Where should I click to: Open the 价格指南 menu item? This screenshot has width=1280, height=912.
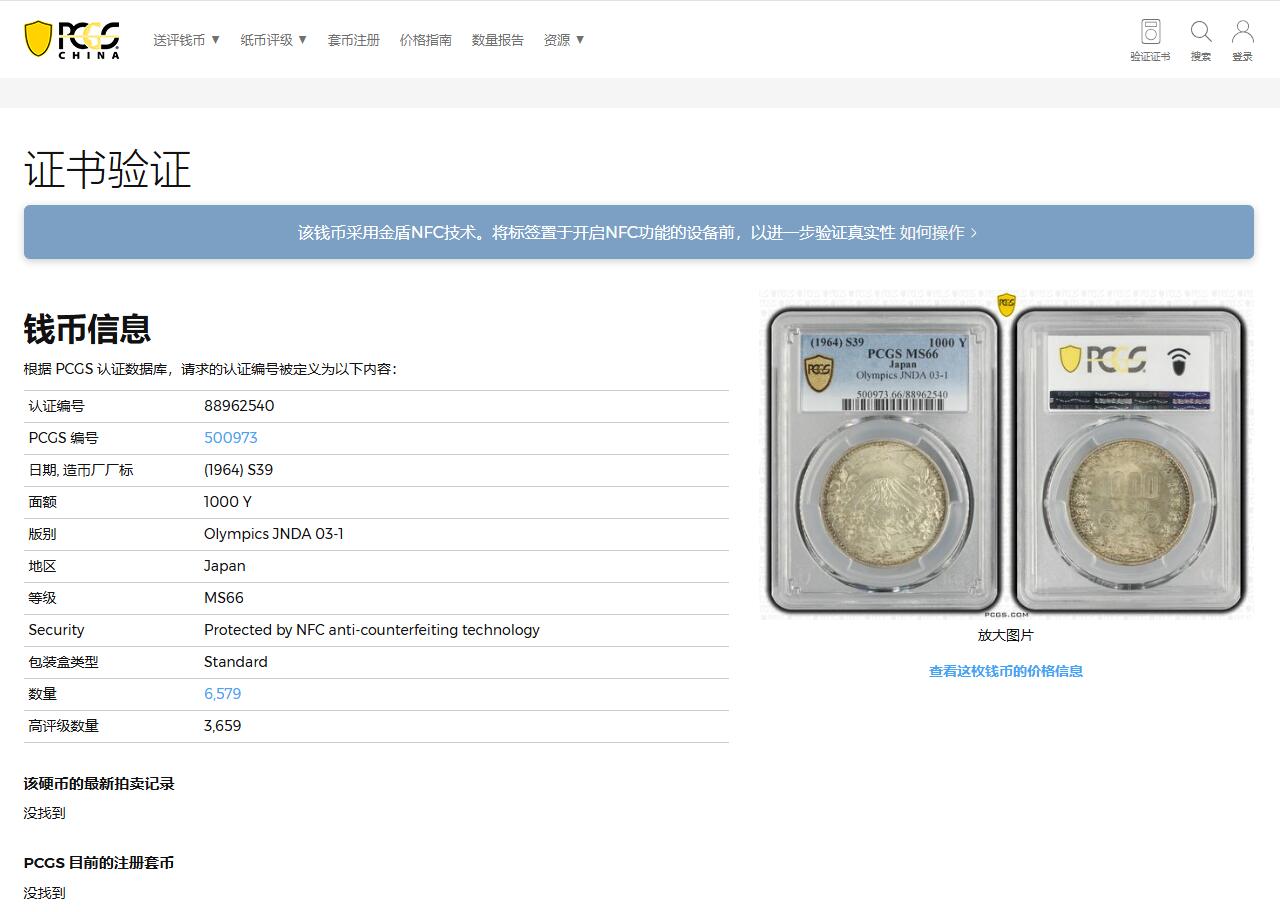pyautogui.click(x=426, y=40)
